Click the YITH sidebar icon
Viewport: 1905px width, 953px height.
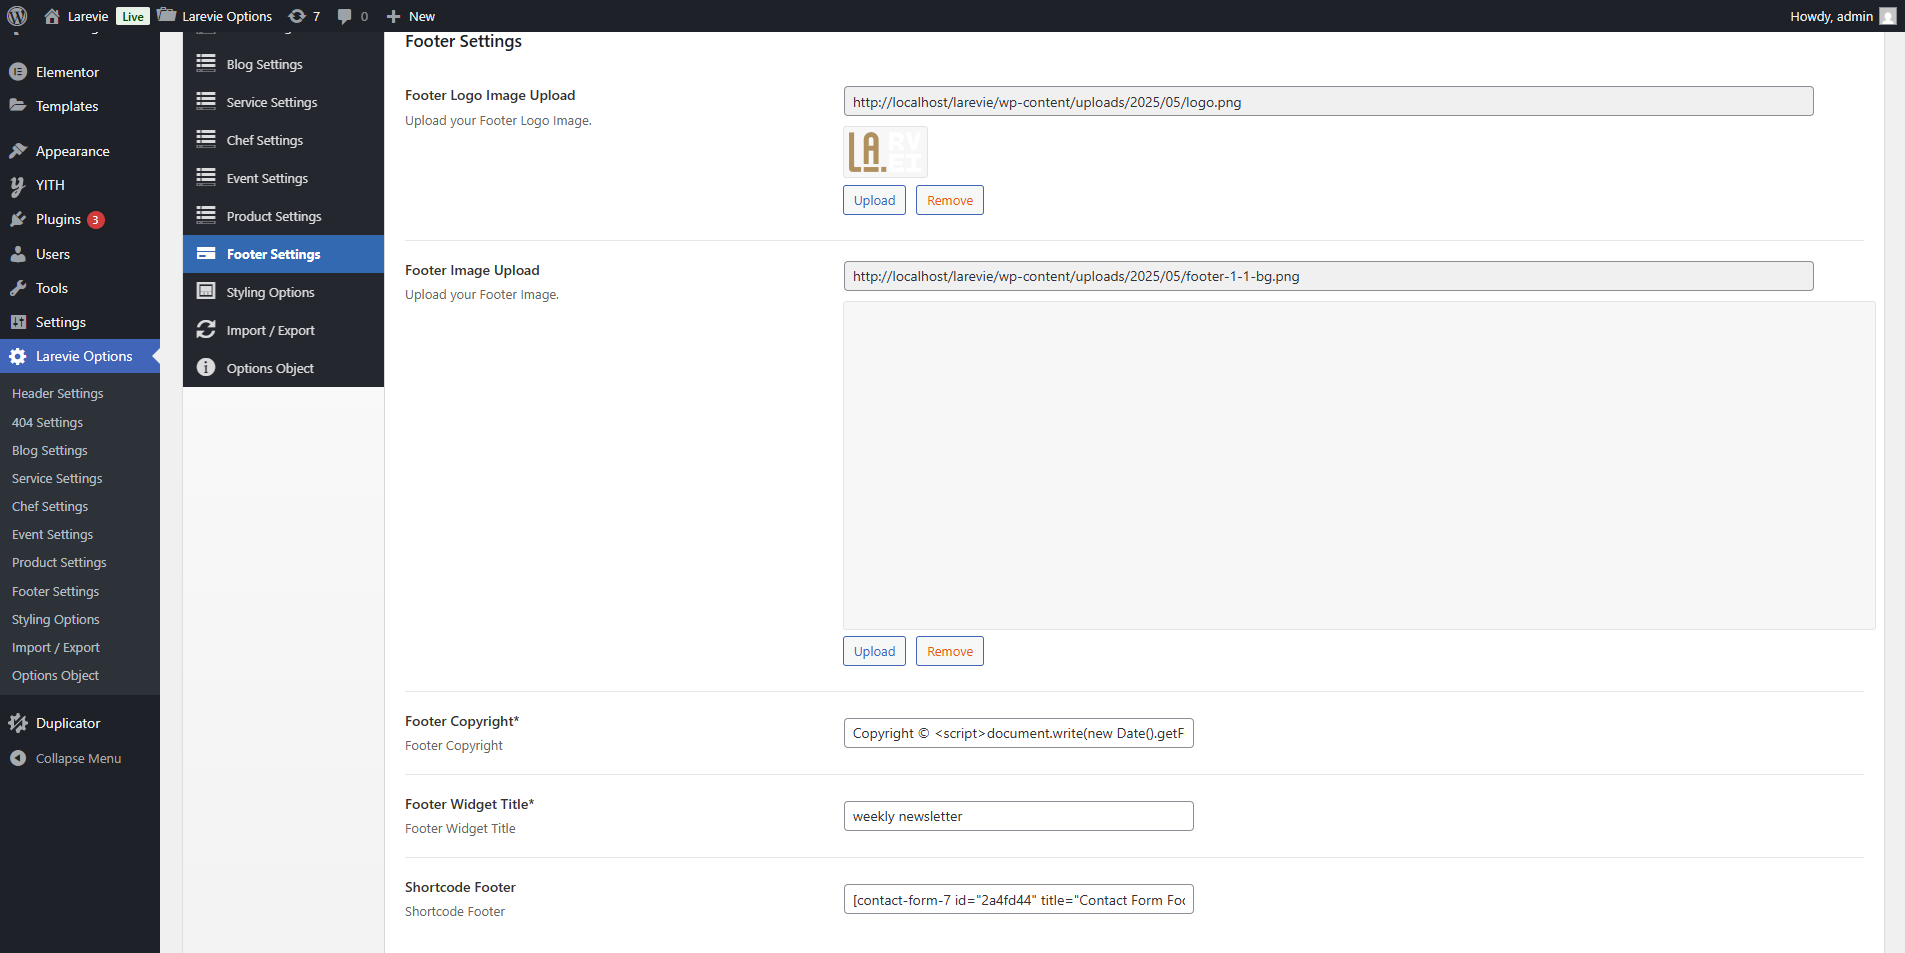click(x=18, y=185)
